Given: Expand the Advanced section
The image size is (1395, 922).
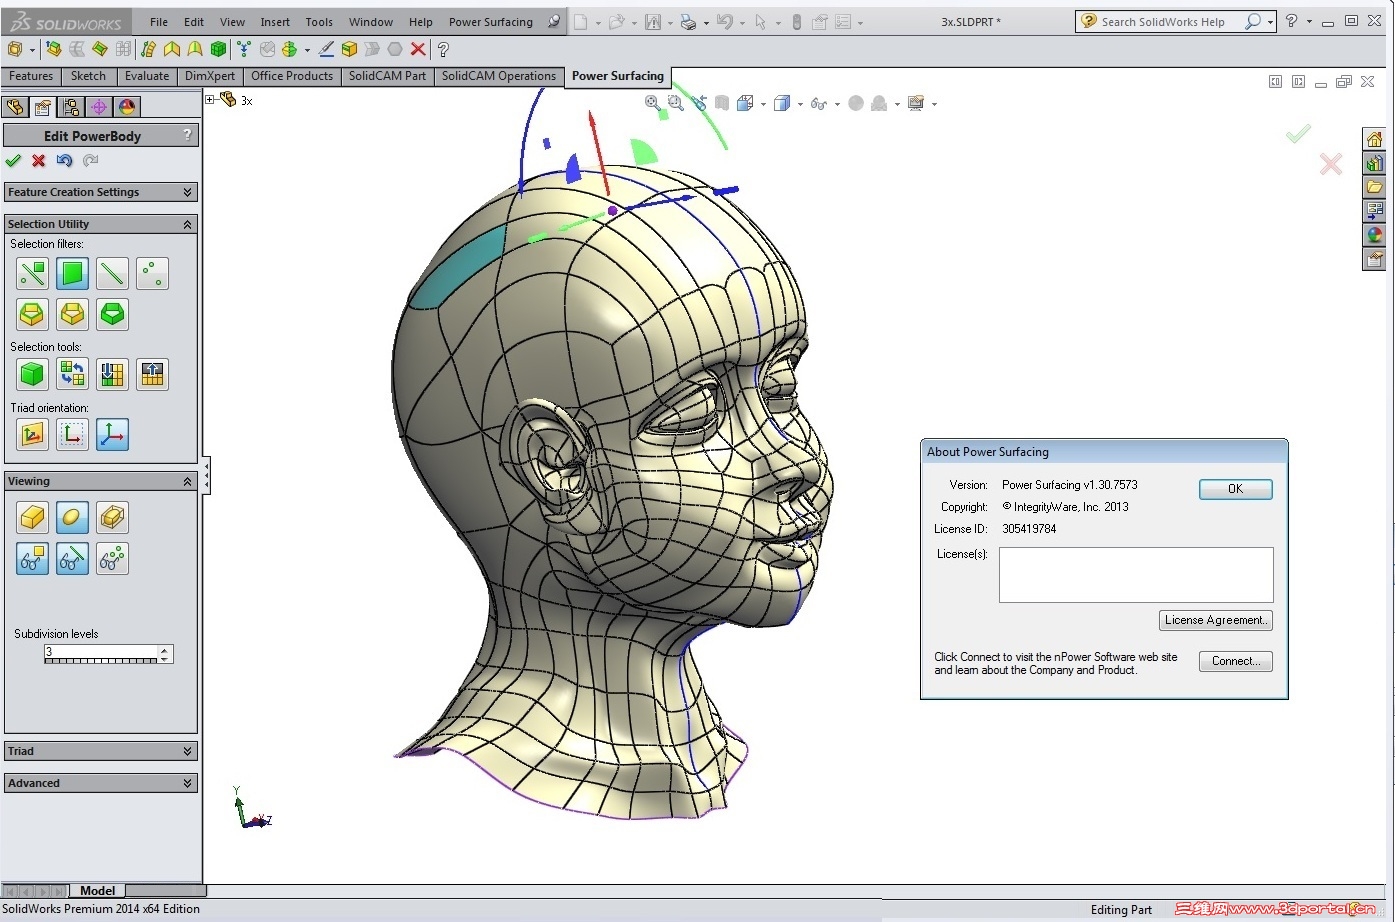Looking at the screenshot, I should [100, 783].
